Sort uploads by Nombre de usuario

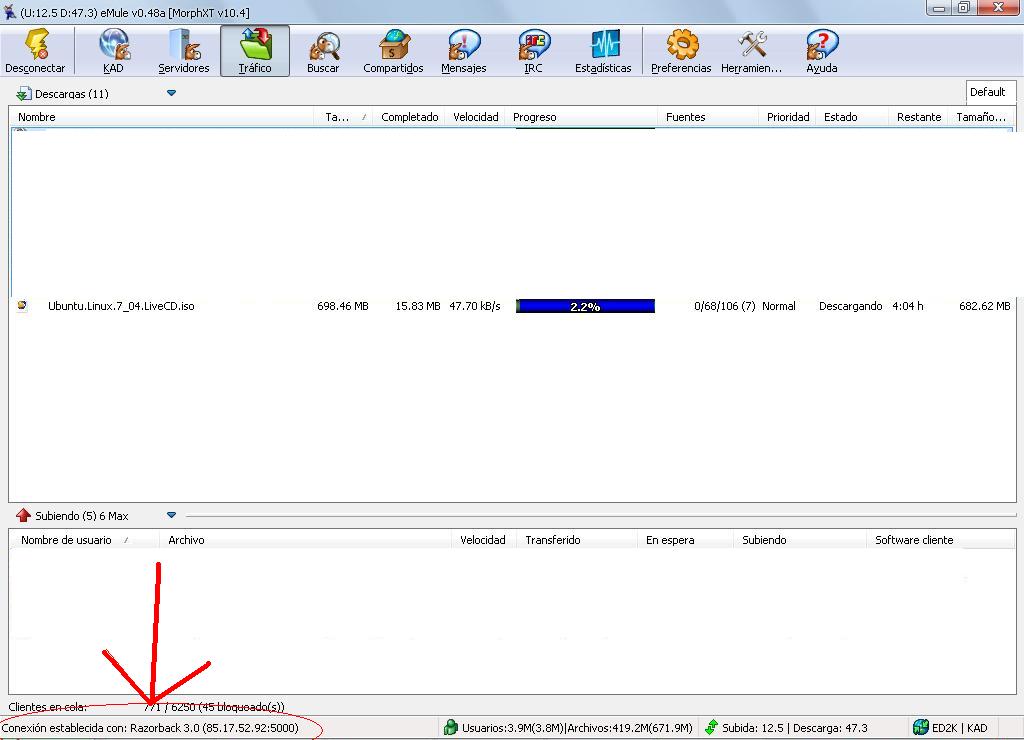(85, 539)
